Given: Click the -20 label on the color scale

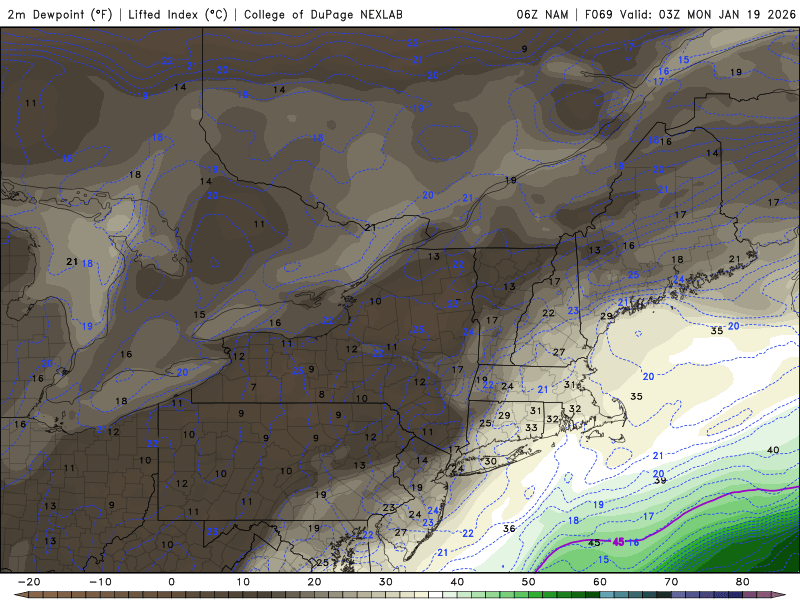Looking at the screenshot, I should click(29, 582).
